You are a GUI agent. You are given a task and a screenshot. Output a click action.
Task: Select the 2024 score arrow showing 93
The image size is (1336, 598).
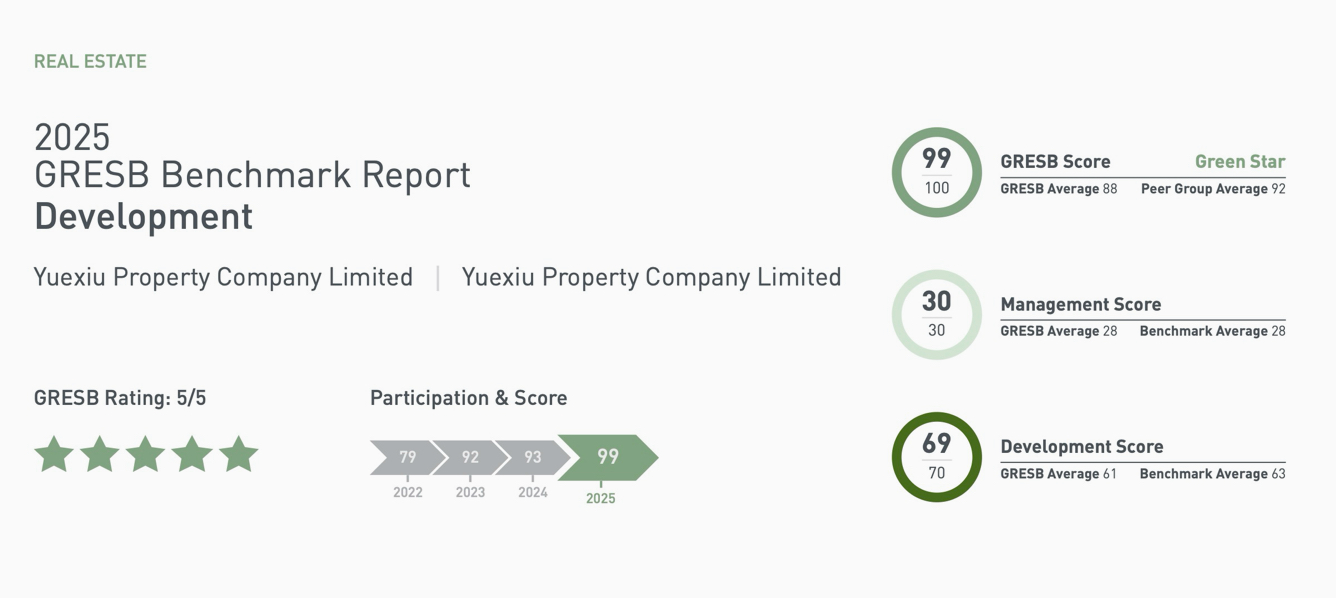[532, 457]
